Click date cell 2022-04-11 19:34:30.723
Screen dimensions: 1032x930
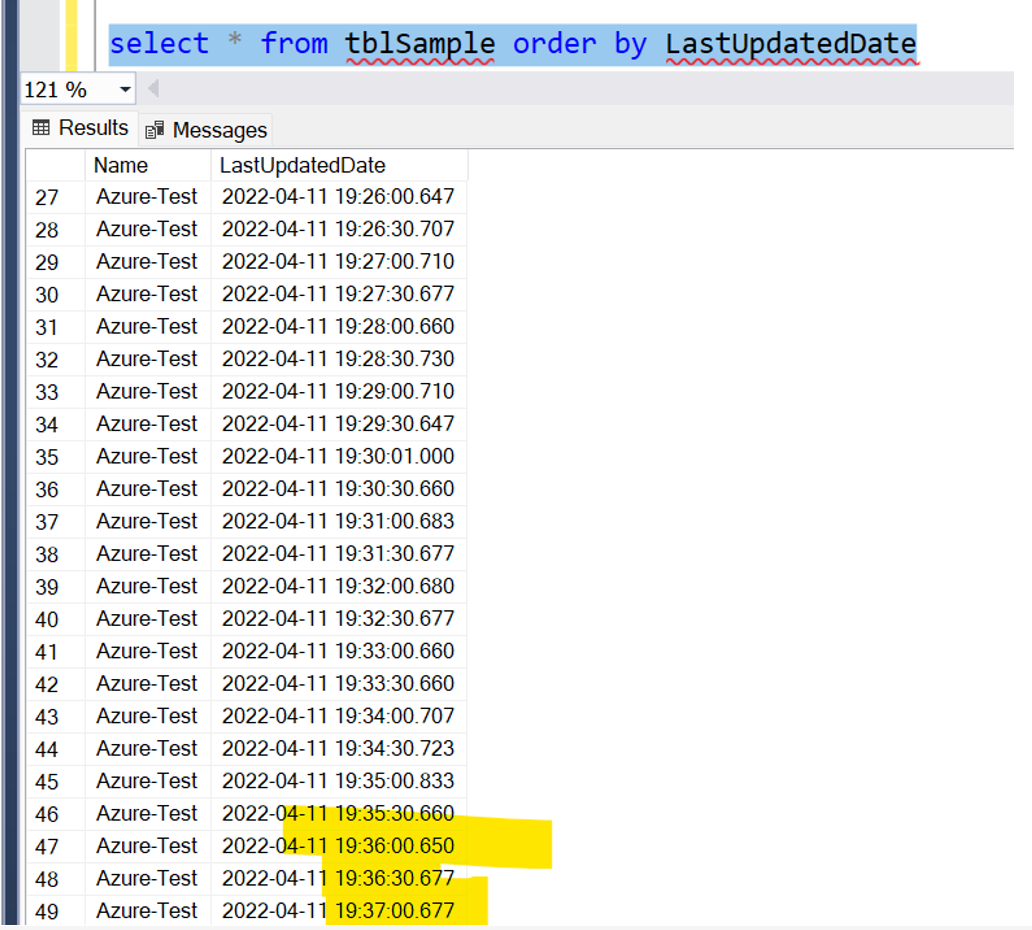pyautogui.click(x=339, y=749)
